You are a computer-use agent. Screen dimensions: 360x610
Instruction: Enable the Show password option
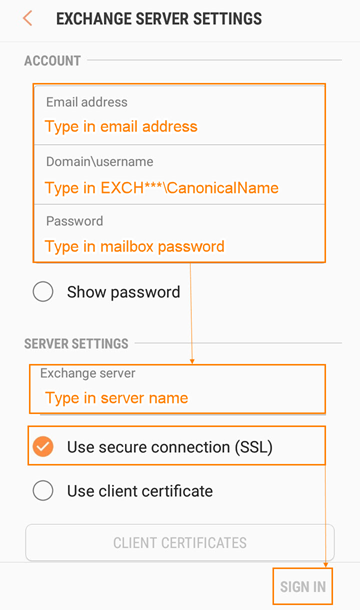pyautogui.click(x=43, y=292)
